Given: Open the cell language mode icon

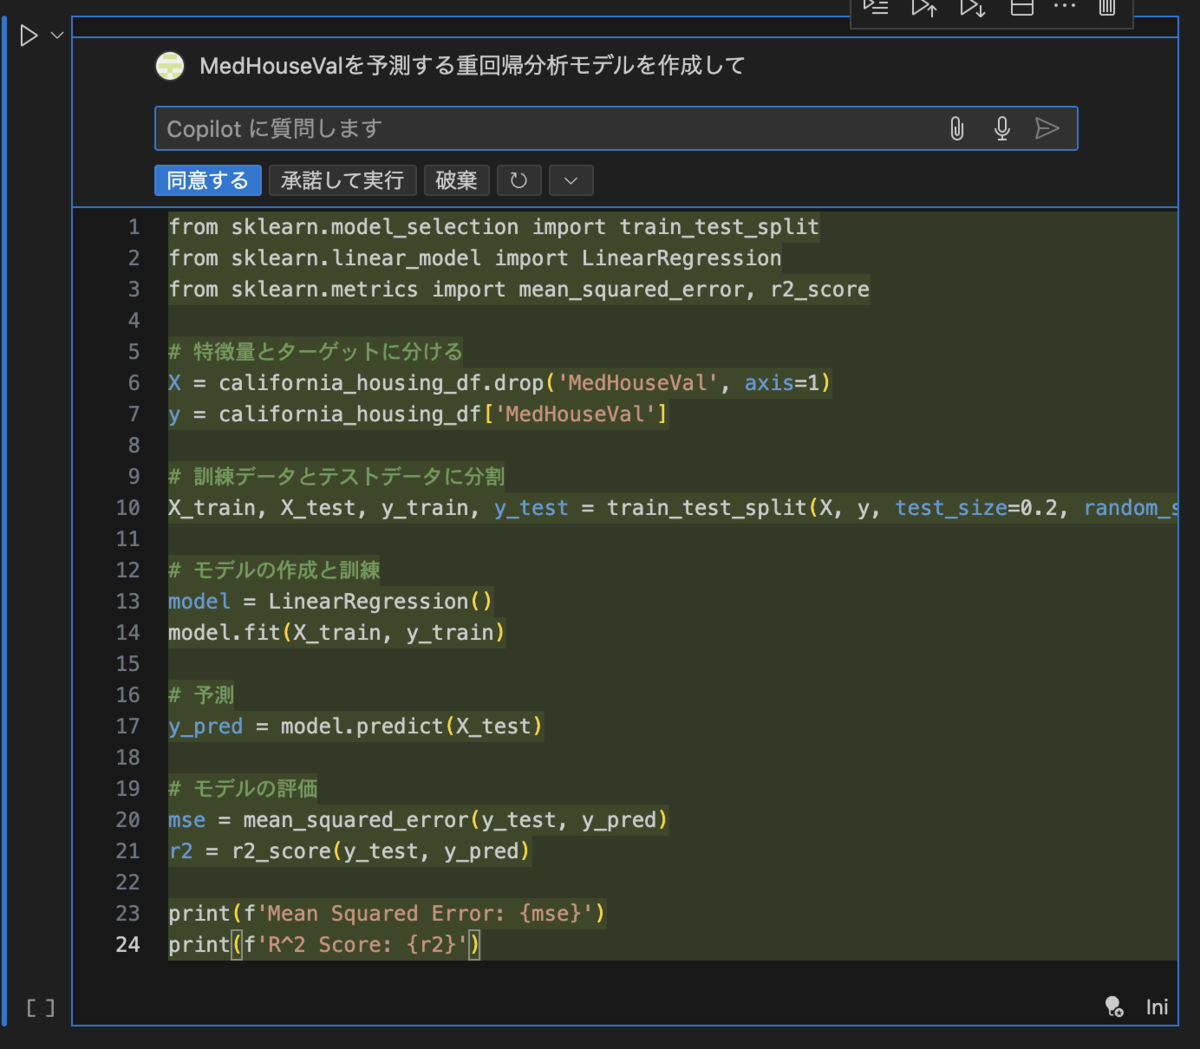Looking at the screenshot, I should click(1114, 1007).
